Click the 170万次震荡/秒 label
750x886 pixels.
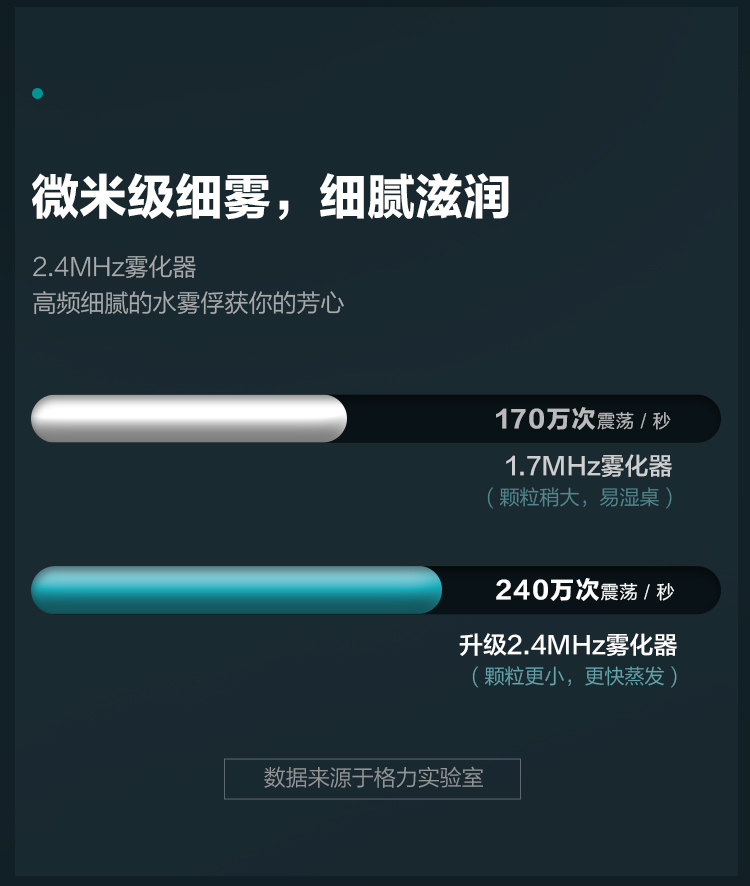583,420
